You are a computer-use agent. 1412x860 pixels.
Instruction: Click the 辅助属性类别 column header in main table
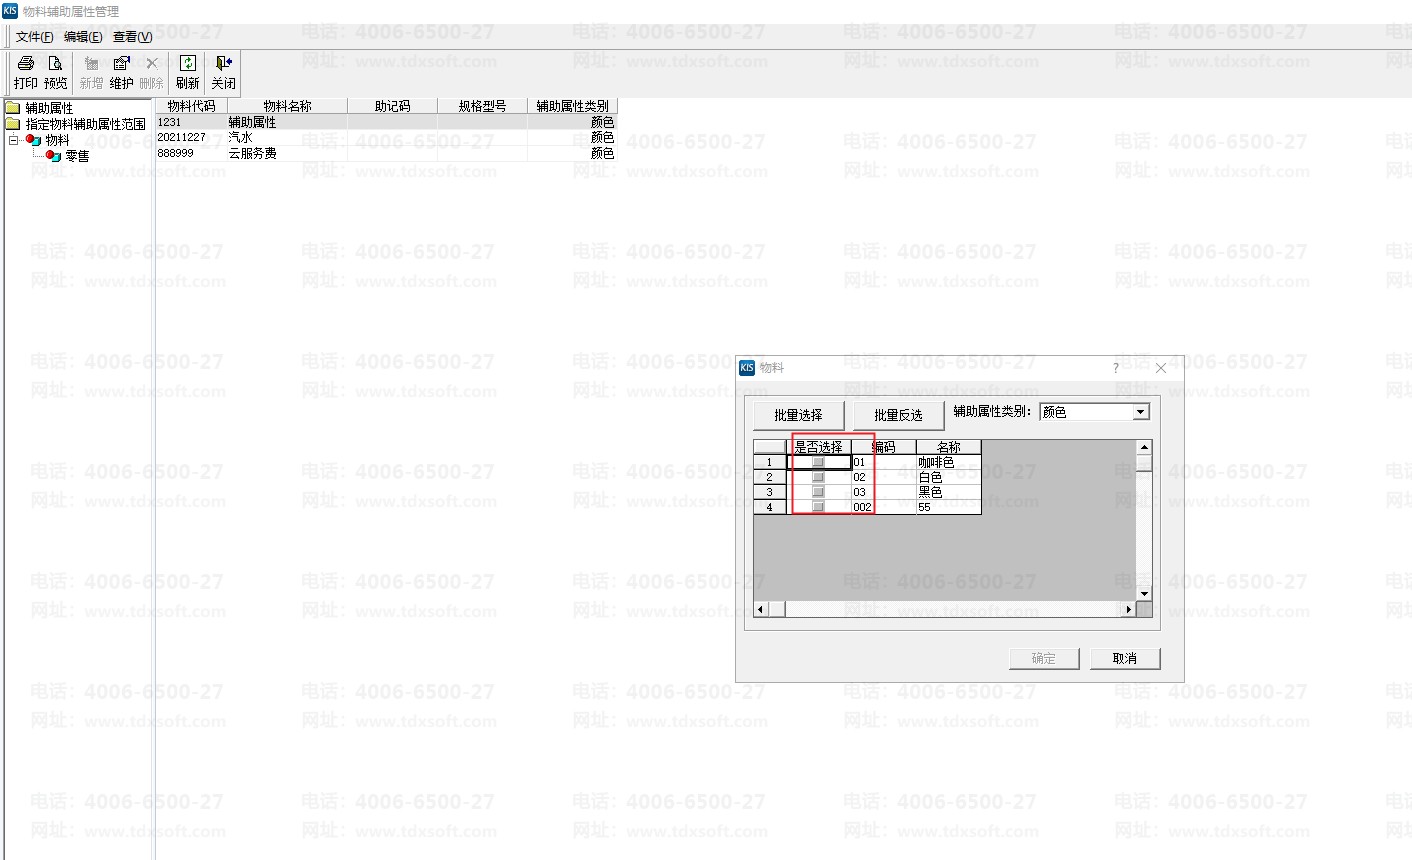tap(573, 106)
